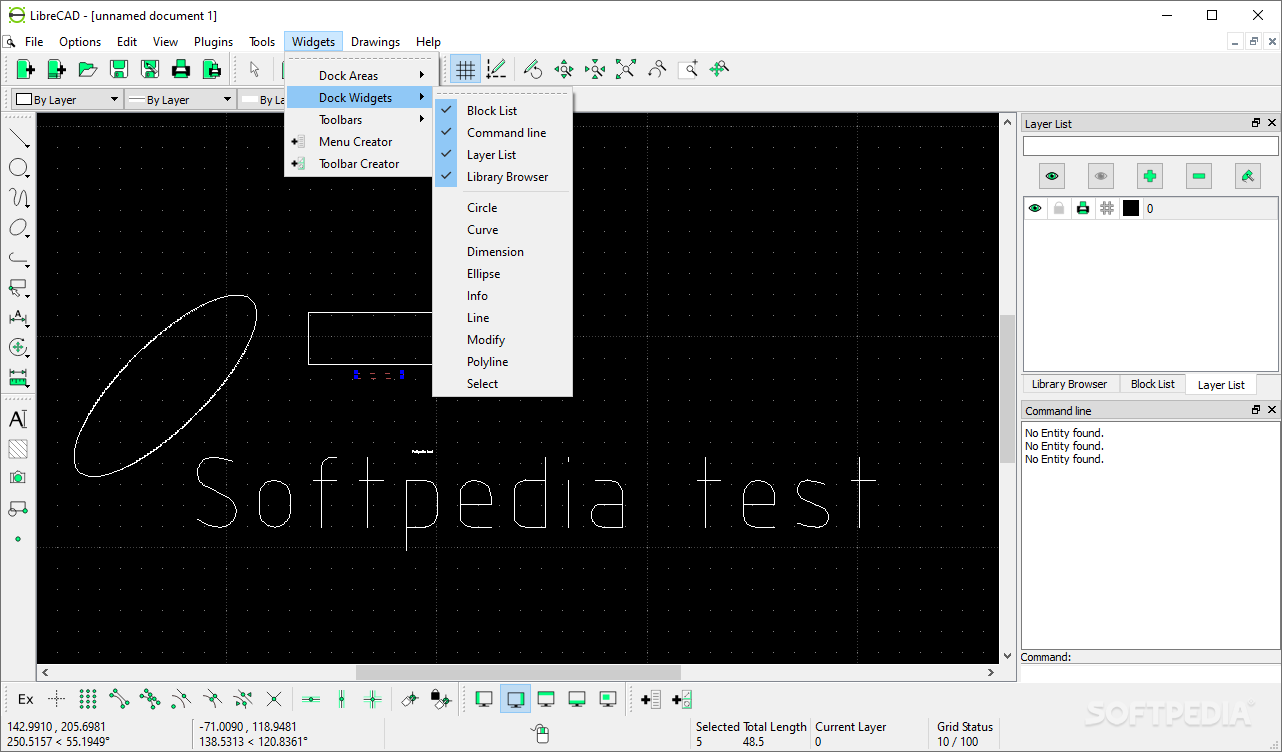Image resolution: width=1282 pixels, height=752 pixels.
Task: Toggle Free Snap crosshair icon
Action: (57, 699)
